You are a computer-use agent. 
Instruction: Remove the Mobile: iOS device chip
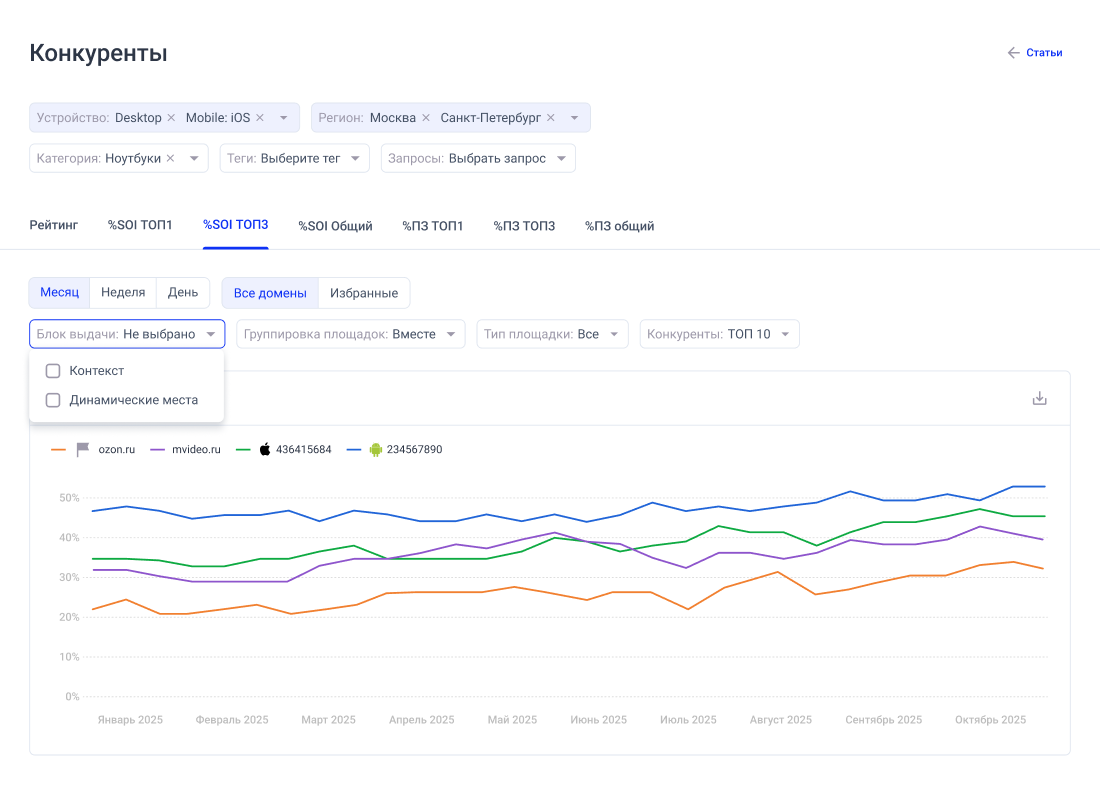coord(260,118)
